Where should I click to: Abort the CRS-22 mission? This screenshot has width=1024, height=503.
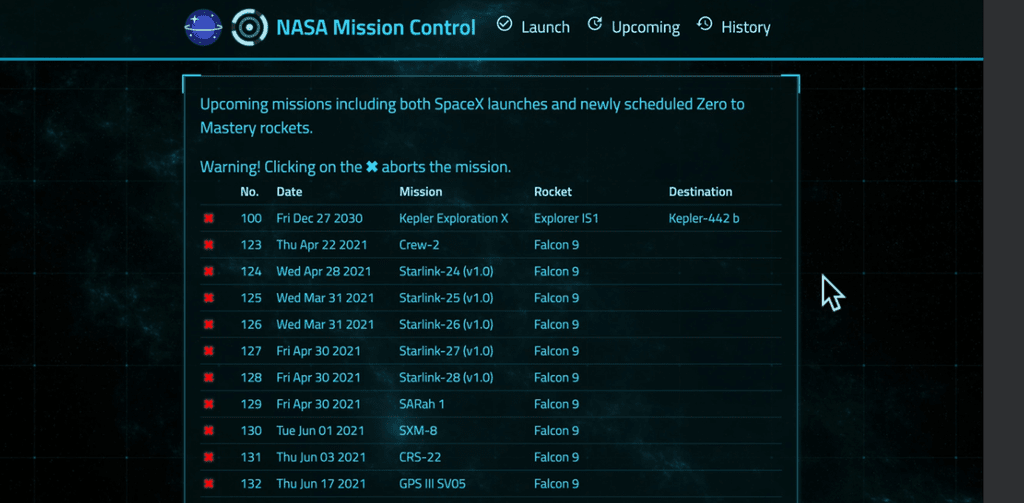[x=208, y=457]
